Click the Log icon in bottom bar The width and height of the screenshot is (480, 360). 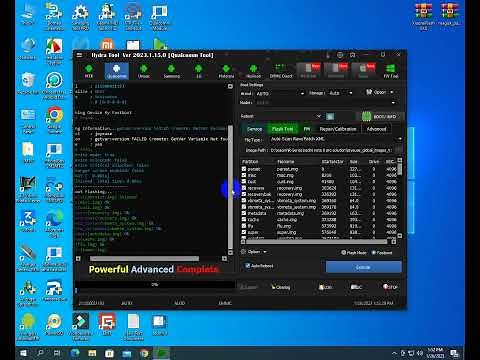325,287
